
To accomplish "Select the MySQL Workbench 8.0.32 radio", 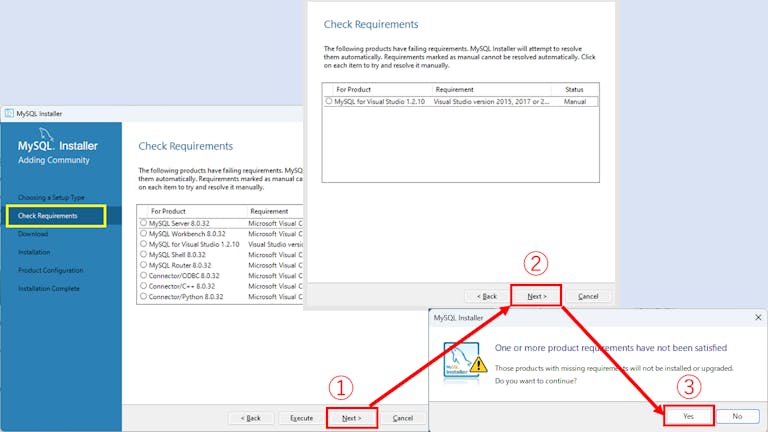I will 144,234.
